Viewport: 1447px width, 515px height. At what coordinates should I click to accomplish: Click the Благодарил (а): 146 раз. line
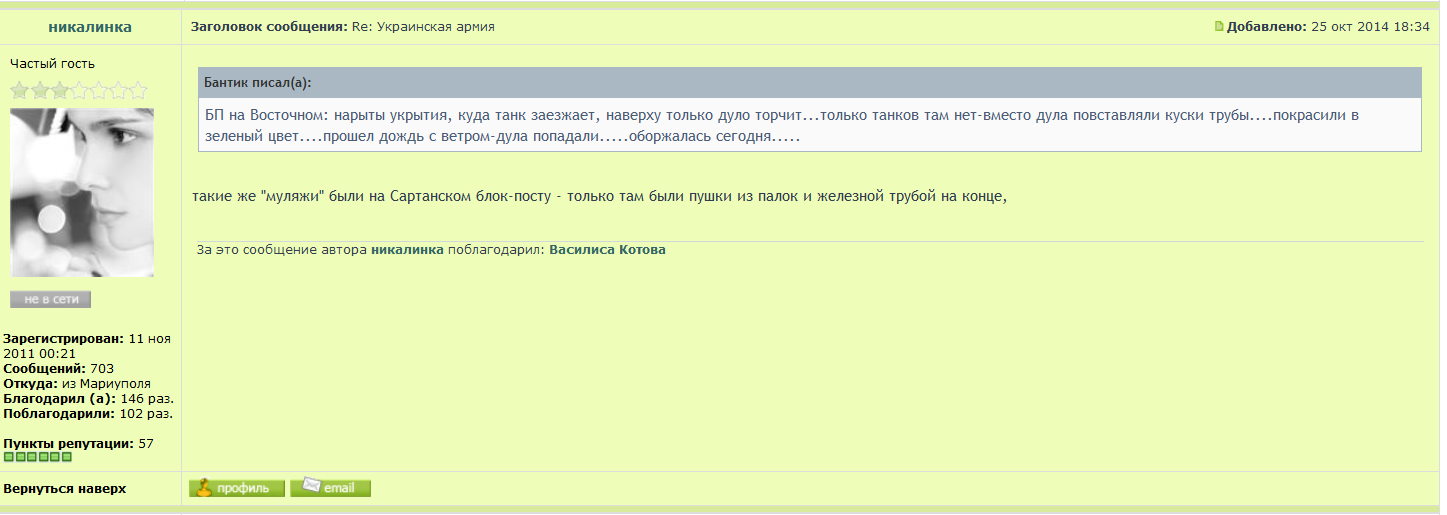point(89,398)
